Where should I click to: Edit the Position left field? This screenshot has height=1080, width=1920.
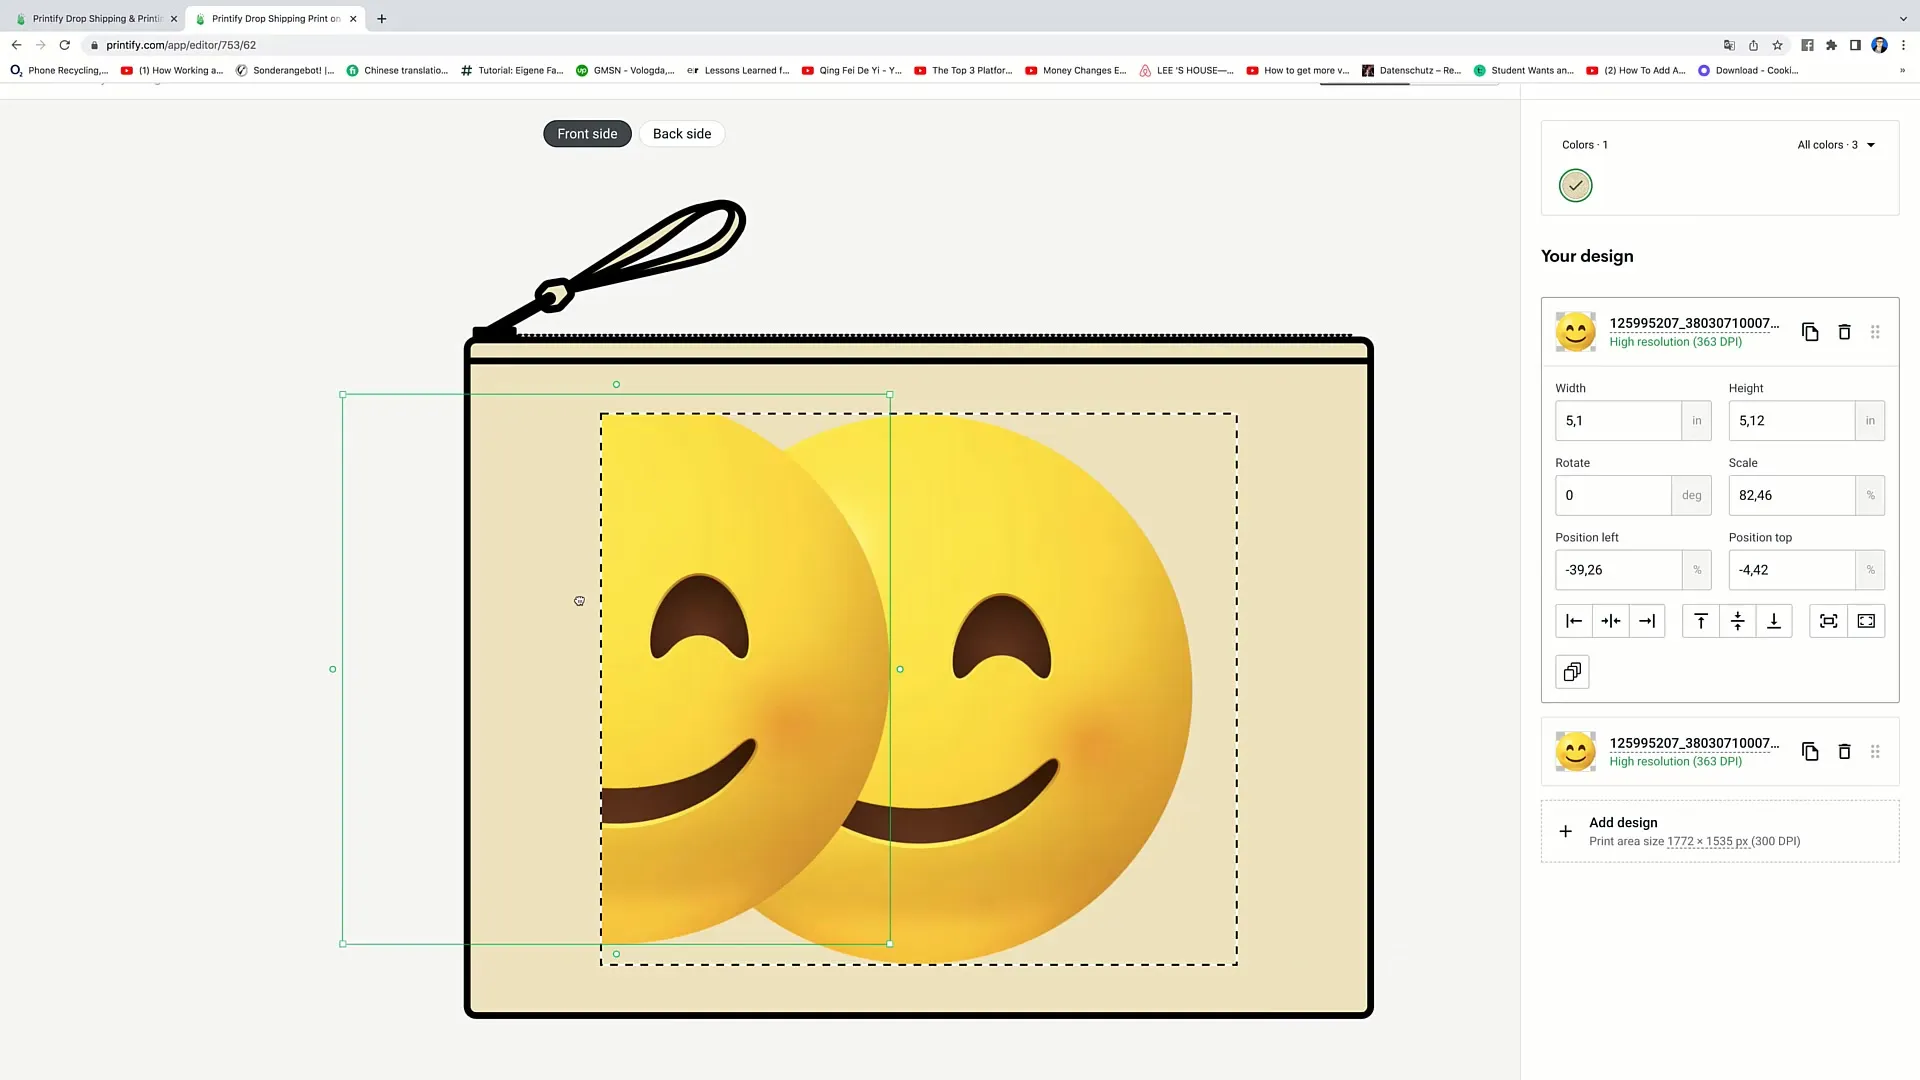1618,570
